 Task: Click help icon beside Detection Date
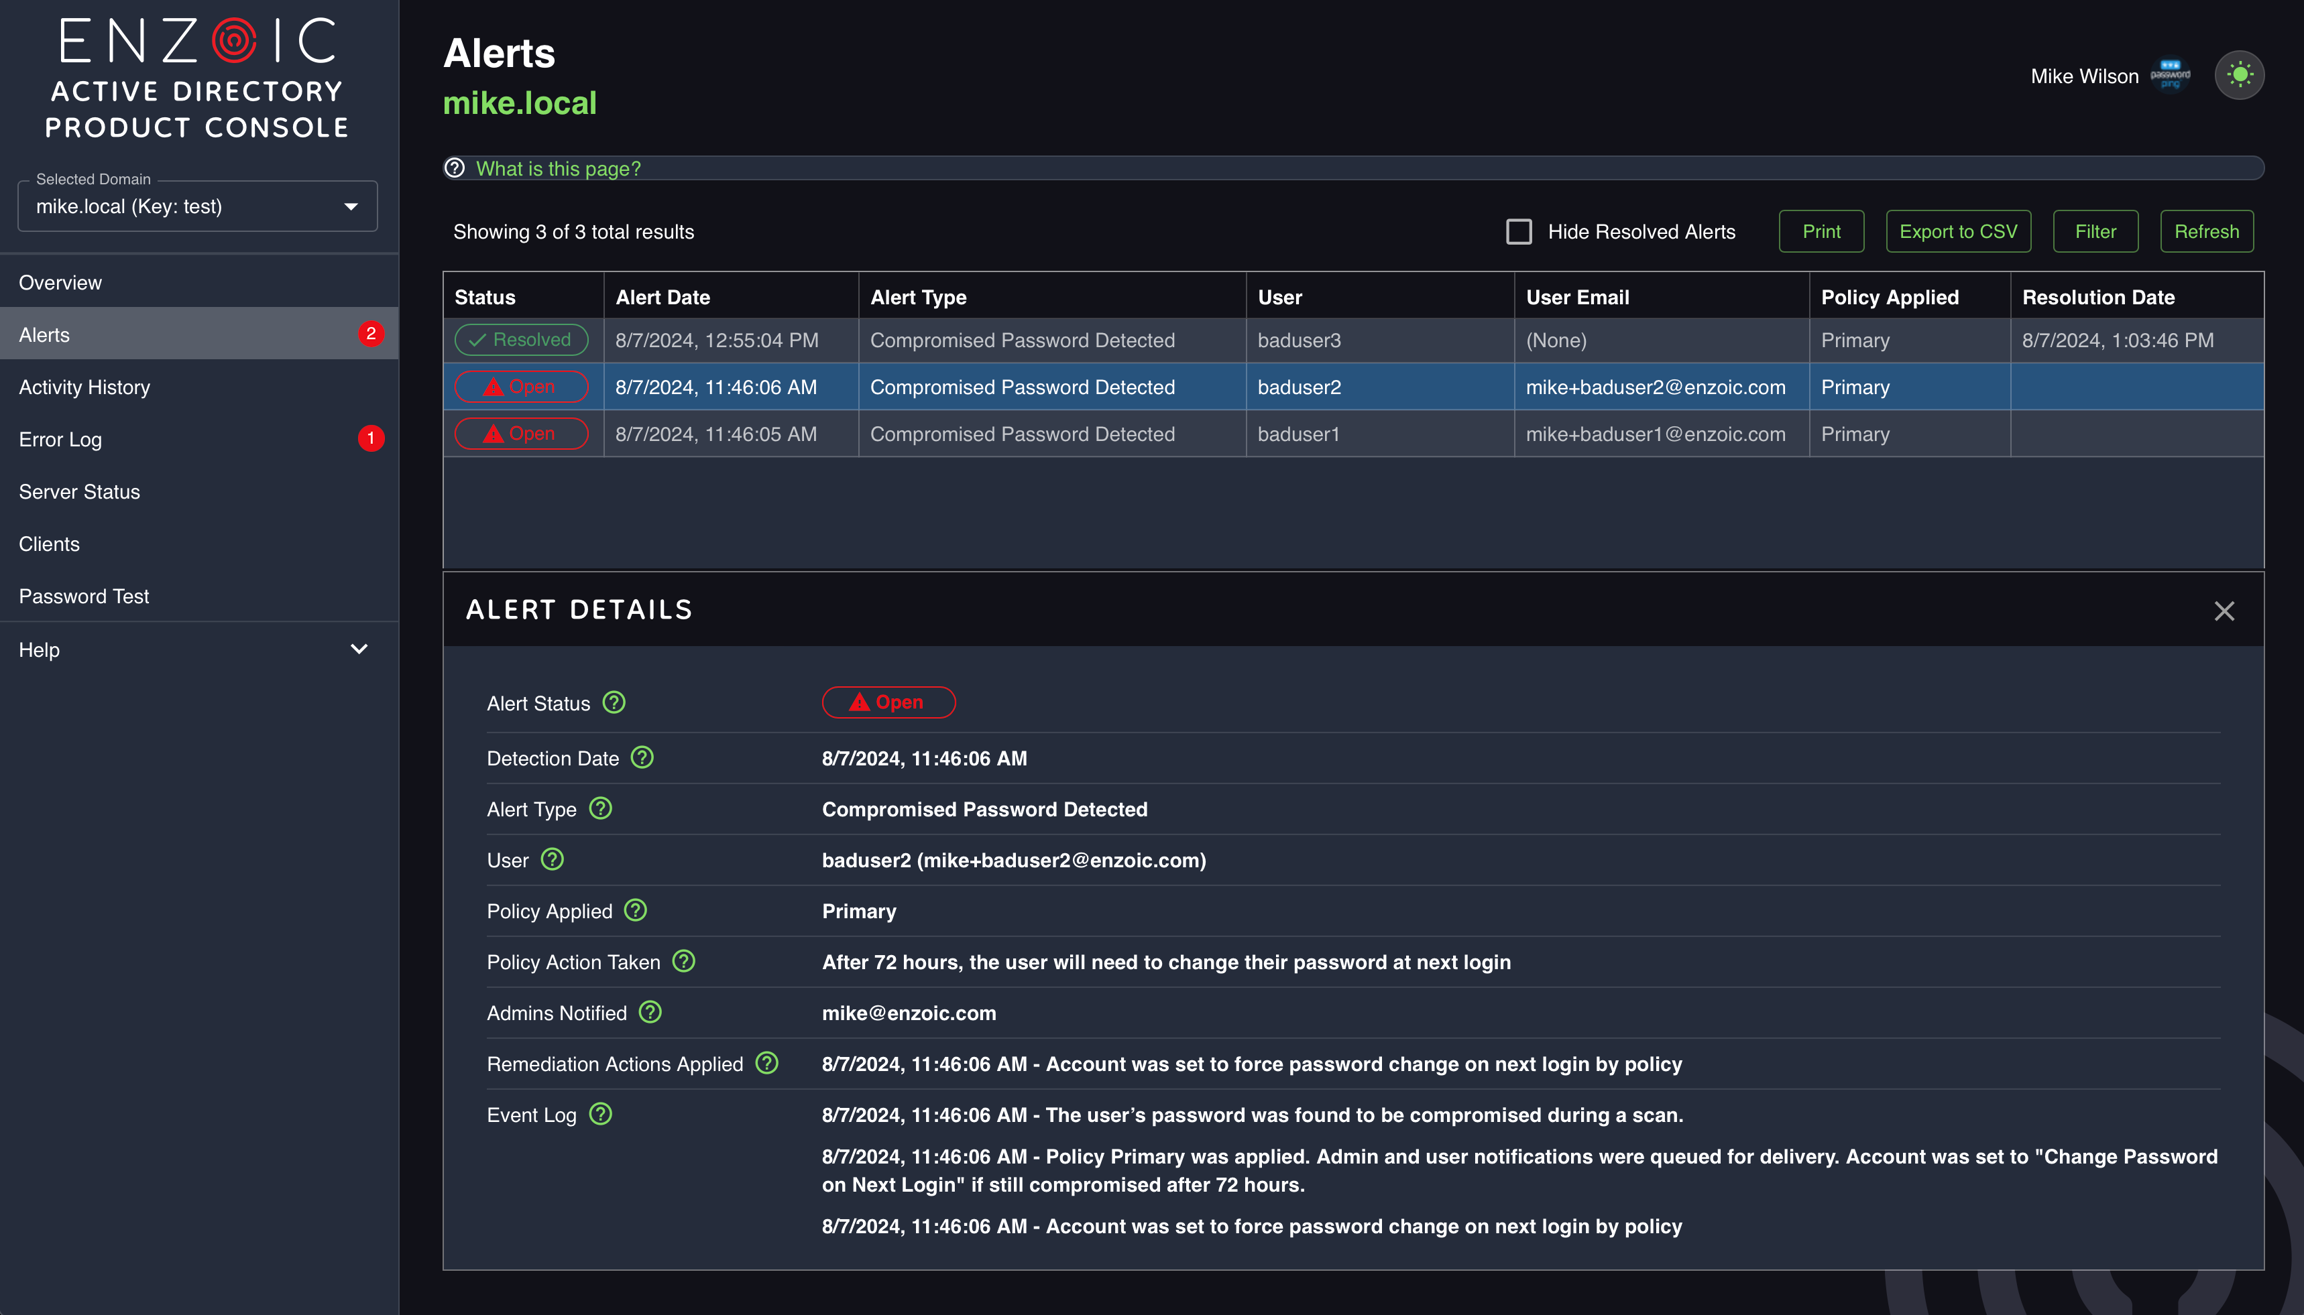pyautogui.click(x=642, y=758)
